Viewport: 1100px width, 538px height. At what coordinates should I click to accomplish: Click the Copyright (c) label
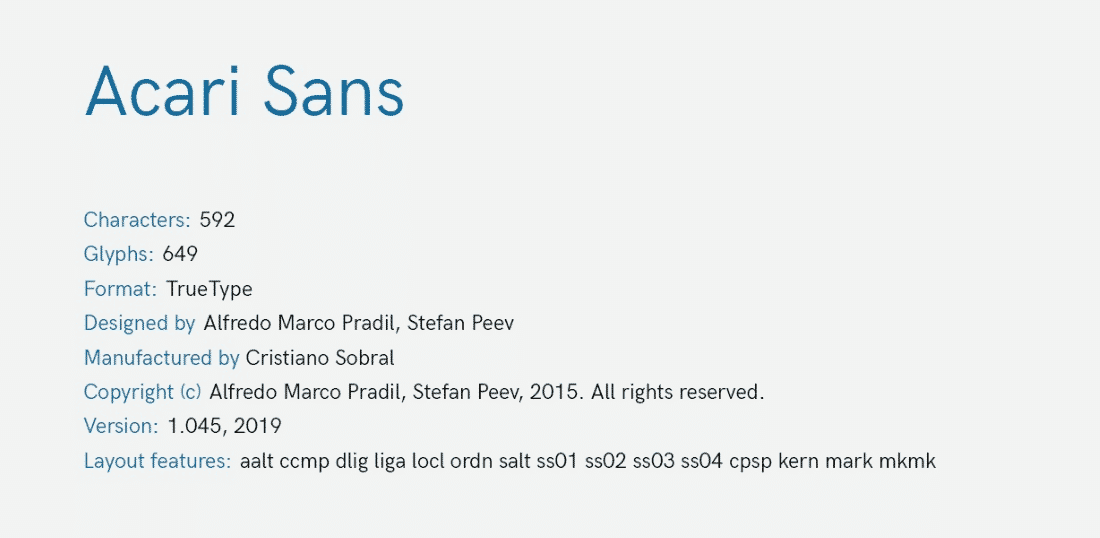(x=143, y=392)
